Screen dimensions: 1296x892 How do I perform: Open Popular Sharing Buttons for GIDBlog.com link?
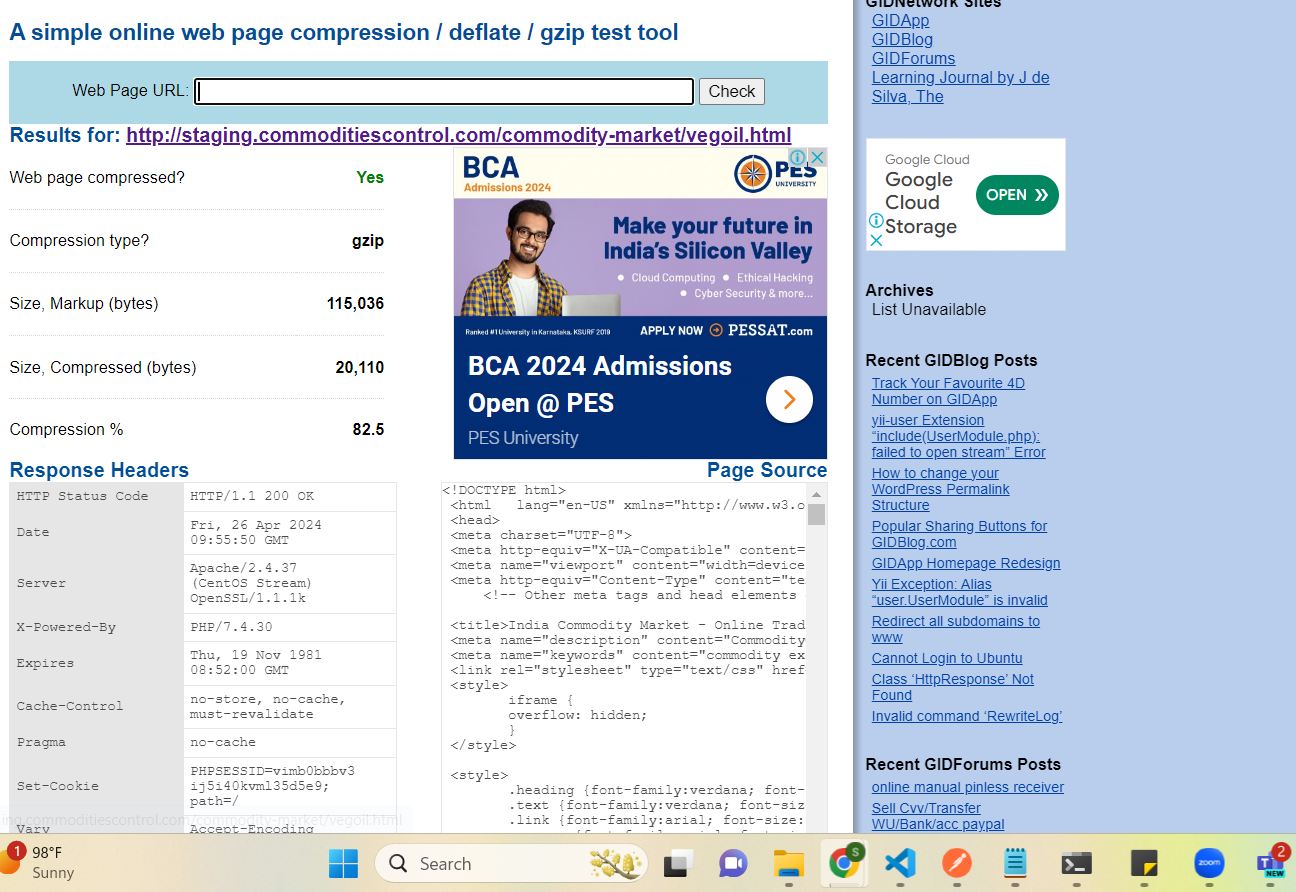[959, 534]
